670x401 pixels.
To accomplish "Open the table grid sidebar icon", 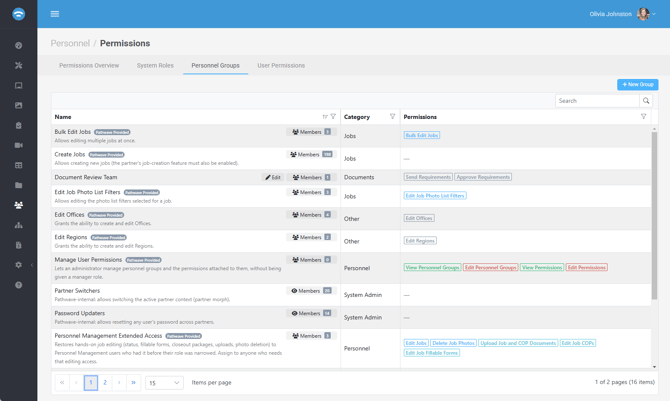I will (x=18, y=165).
